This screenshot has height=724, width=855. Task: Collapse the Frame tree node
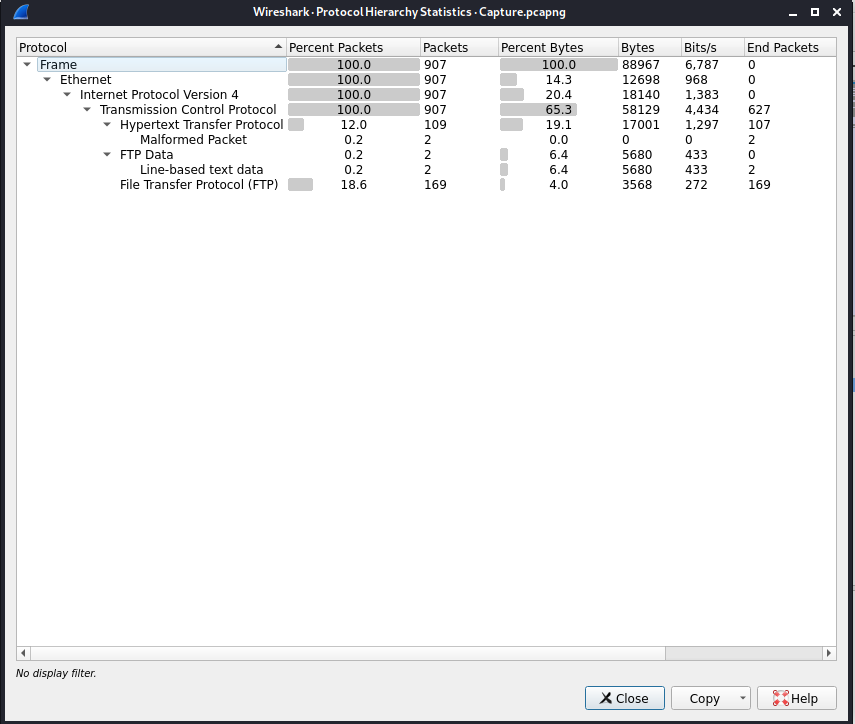pyautogui.click(x=27, y=64)
